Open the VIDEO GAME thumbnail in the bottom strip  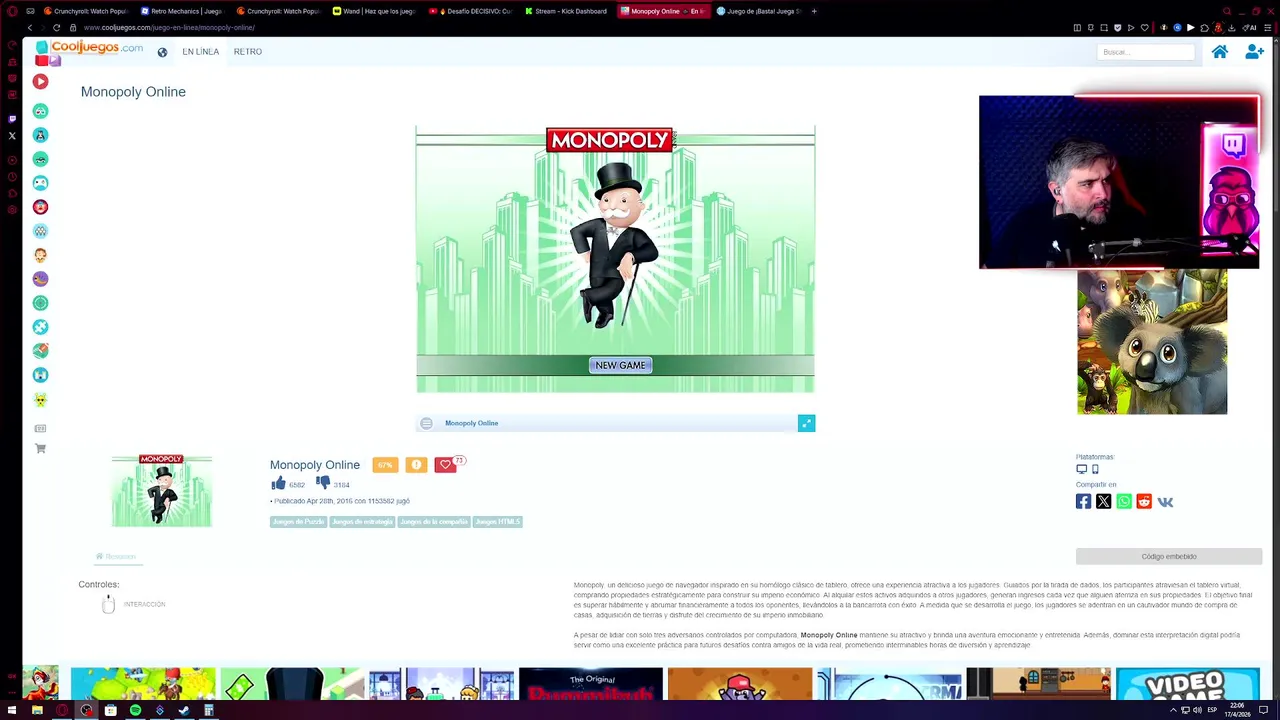coord(1187,685)
